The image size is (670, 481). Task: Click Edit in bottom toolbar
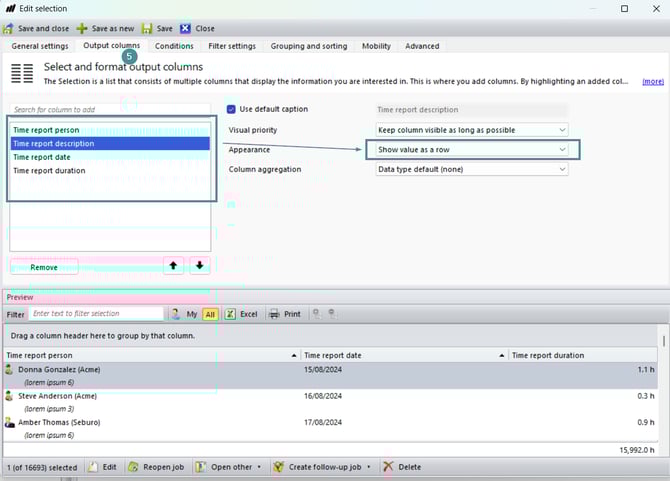(x=102, y=467)
